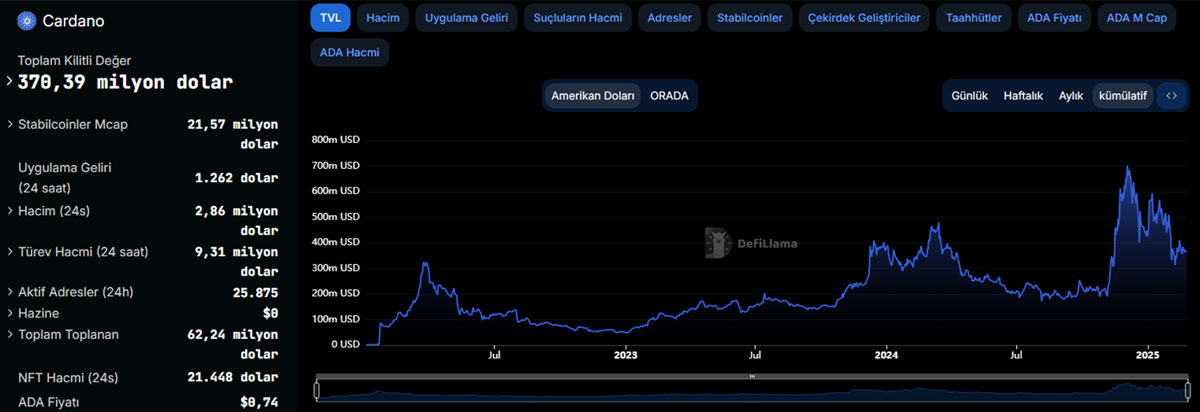The width and height of the screenshot is (1200, 412).
Task: Expand the Toplam Toplanan row
Action: point(10,334)
